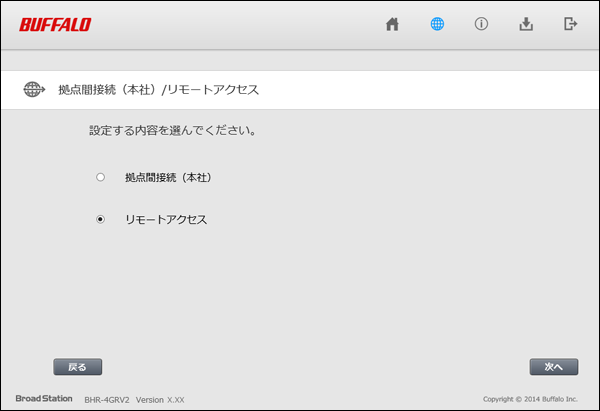Click the Version X.XX text

click(160, 399)
